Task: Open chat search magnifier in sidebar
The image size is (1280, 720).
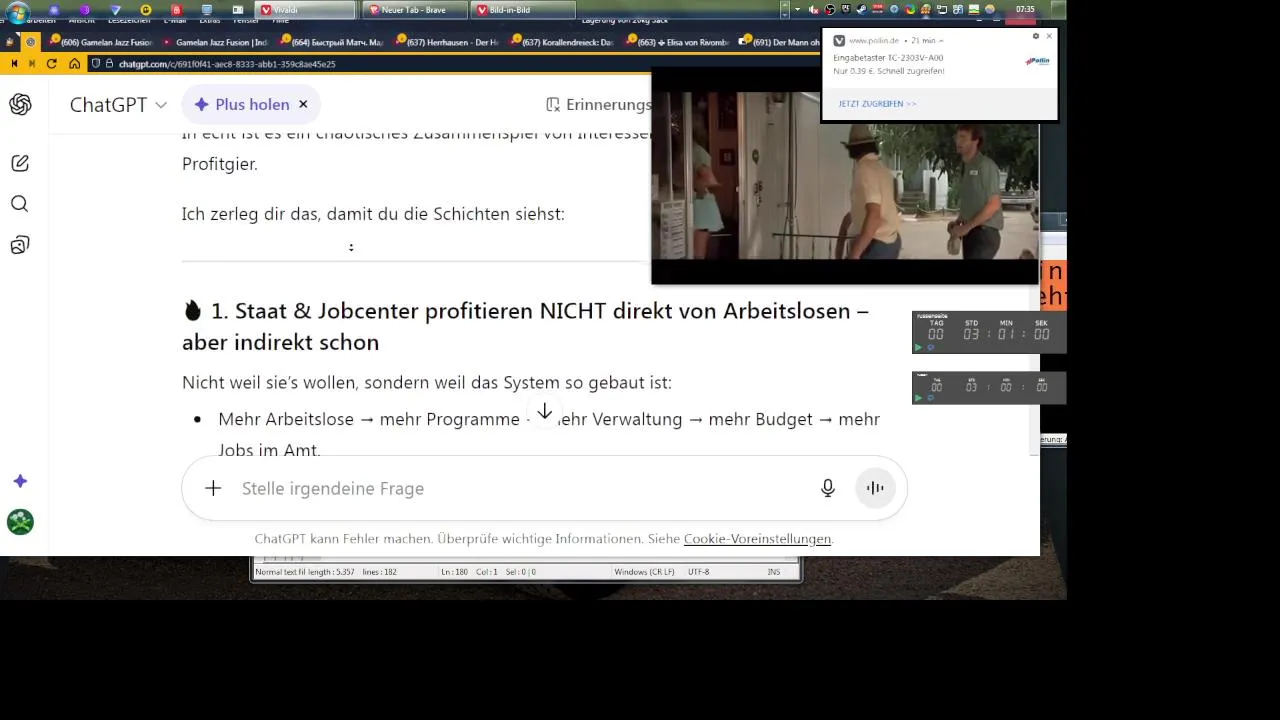Action: pyautogui.click(x=20, y=204)
